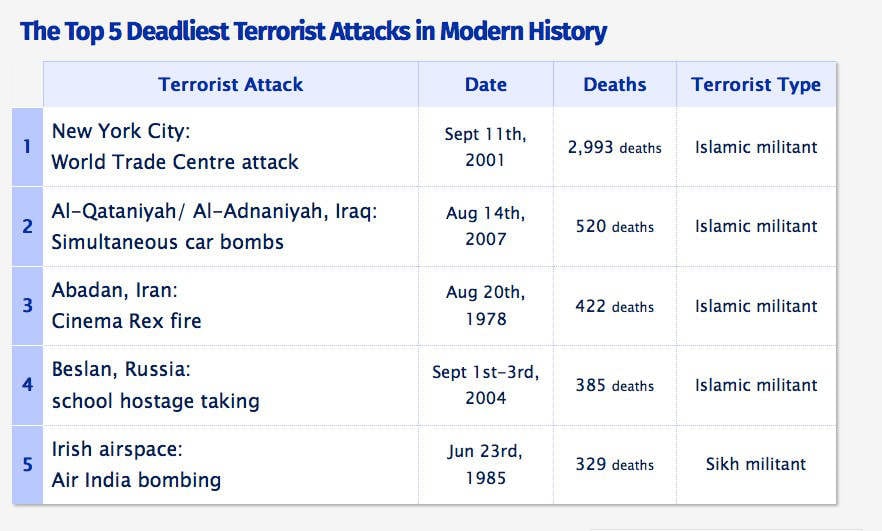The image size is (882, 531).
Task: Click the Deaths column header
Action: [615, 85]
